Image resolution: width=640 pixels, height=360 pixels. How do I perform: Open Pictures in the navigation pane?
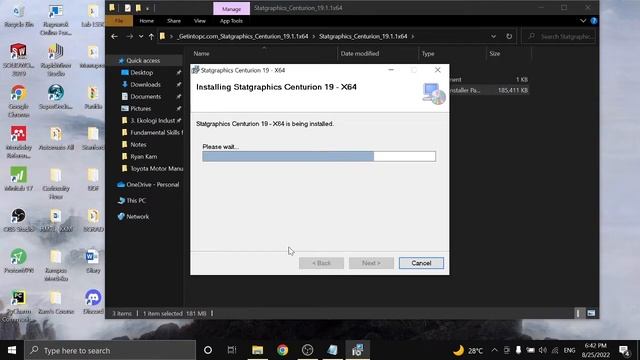coord(140,109)
